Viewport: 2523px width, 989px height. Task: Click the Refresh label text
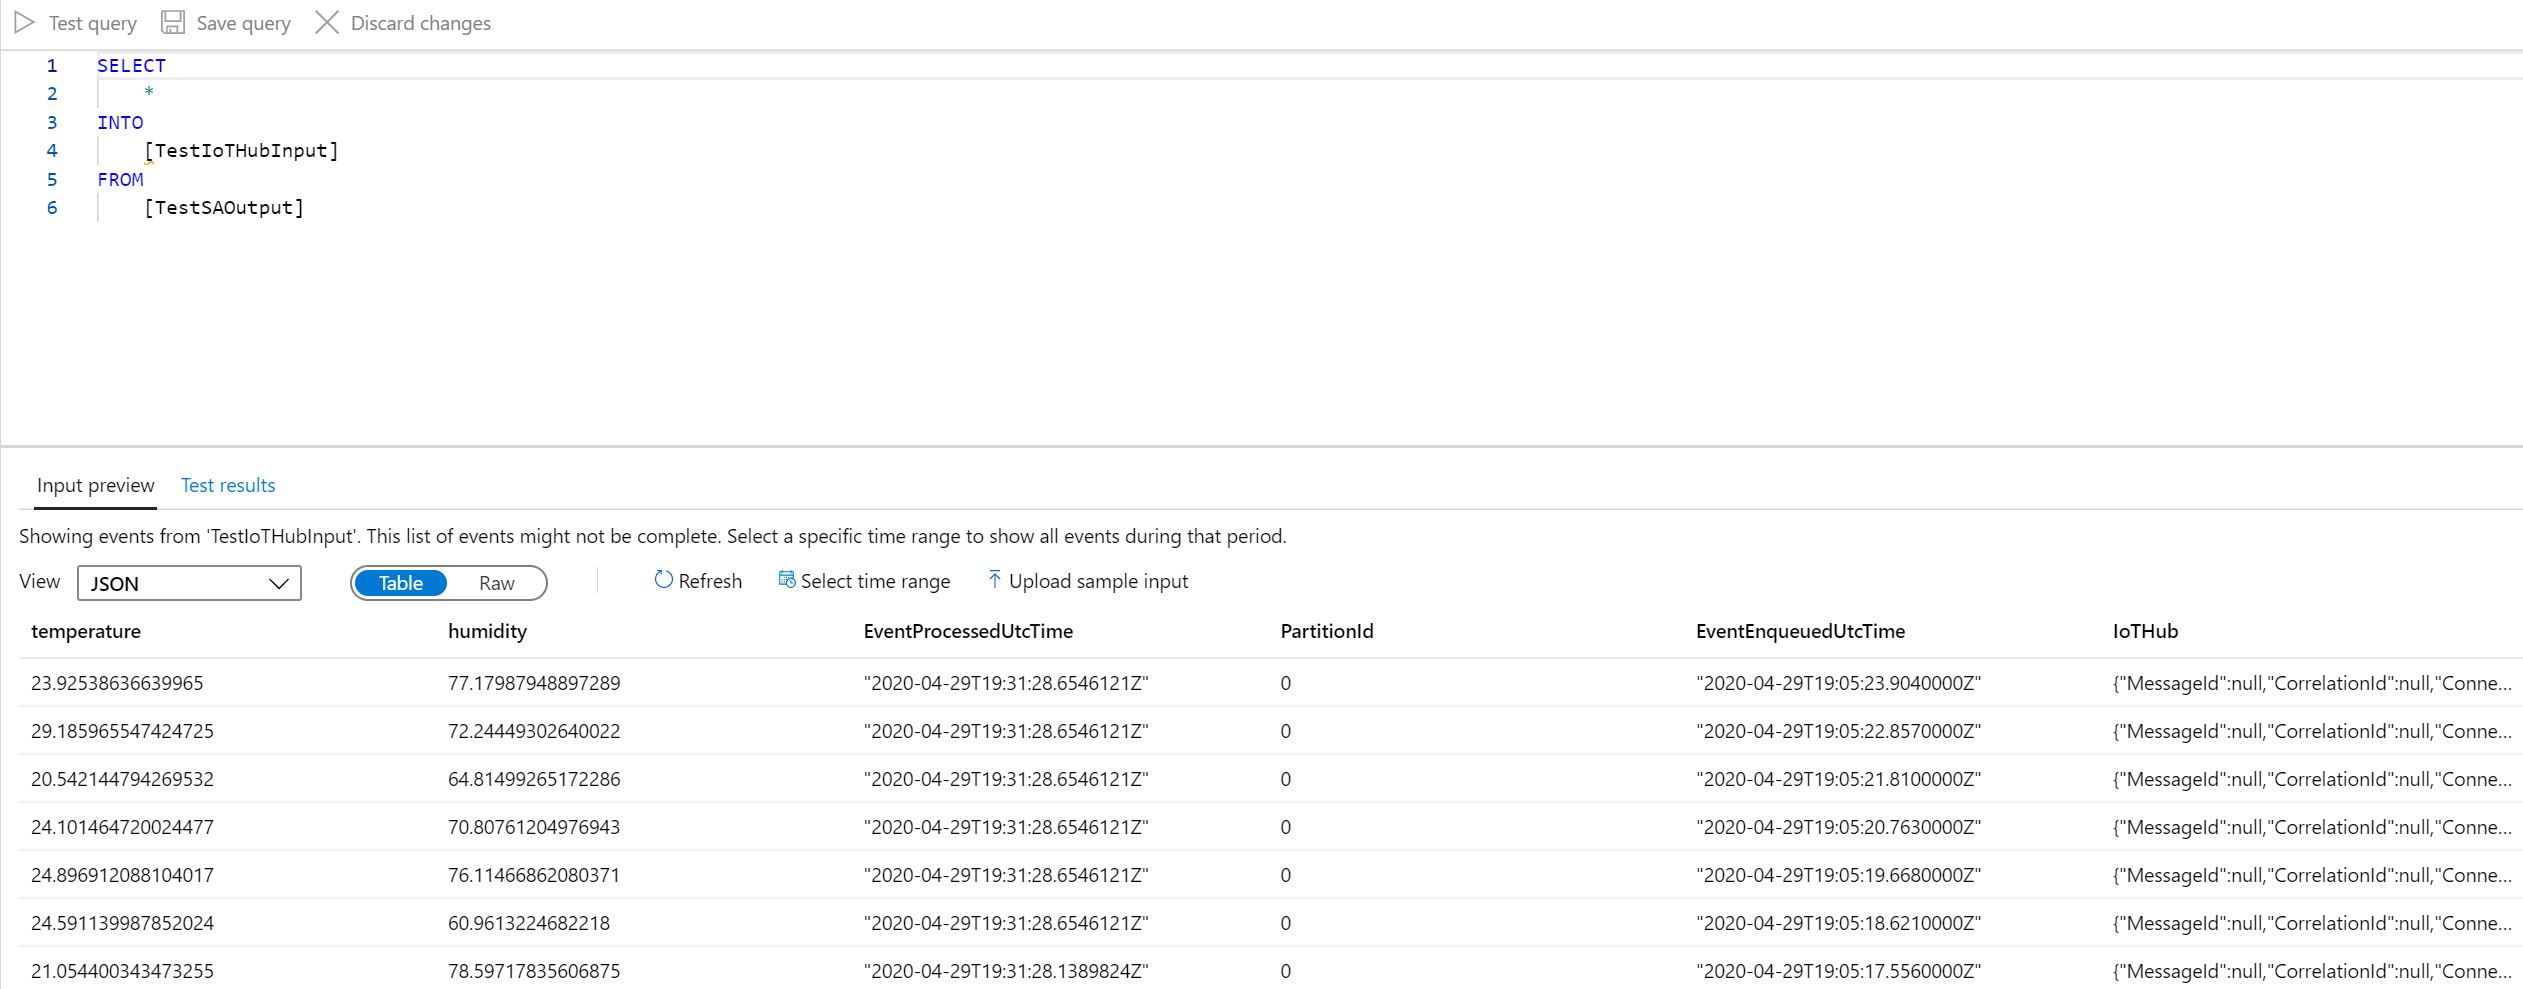[710, 581]
